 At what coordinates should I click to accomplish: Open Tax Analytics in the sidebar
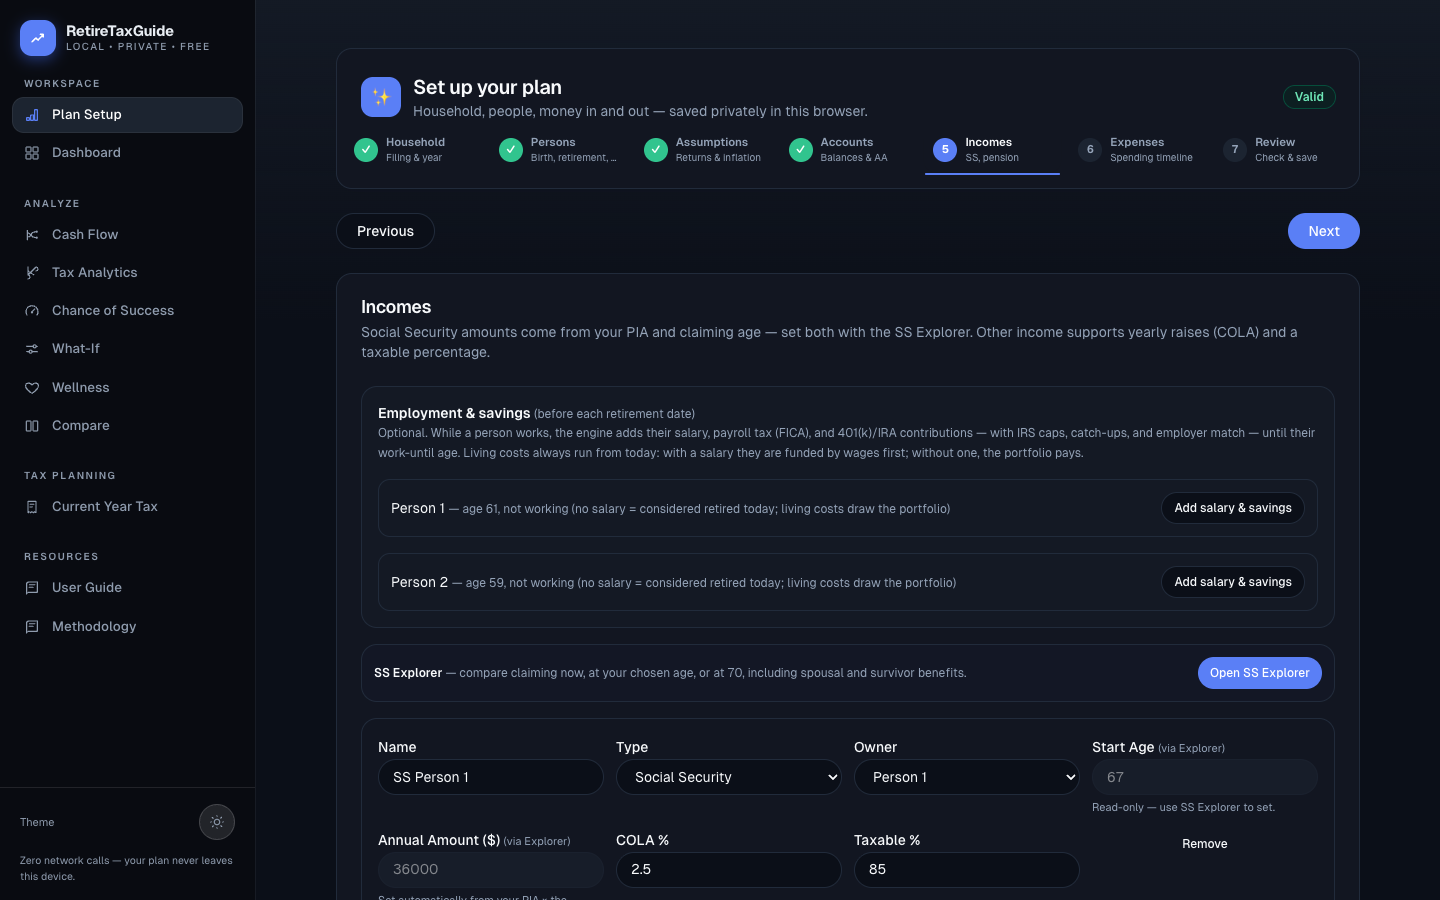[x=127, y=273]
